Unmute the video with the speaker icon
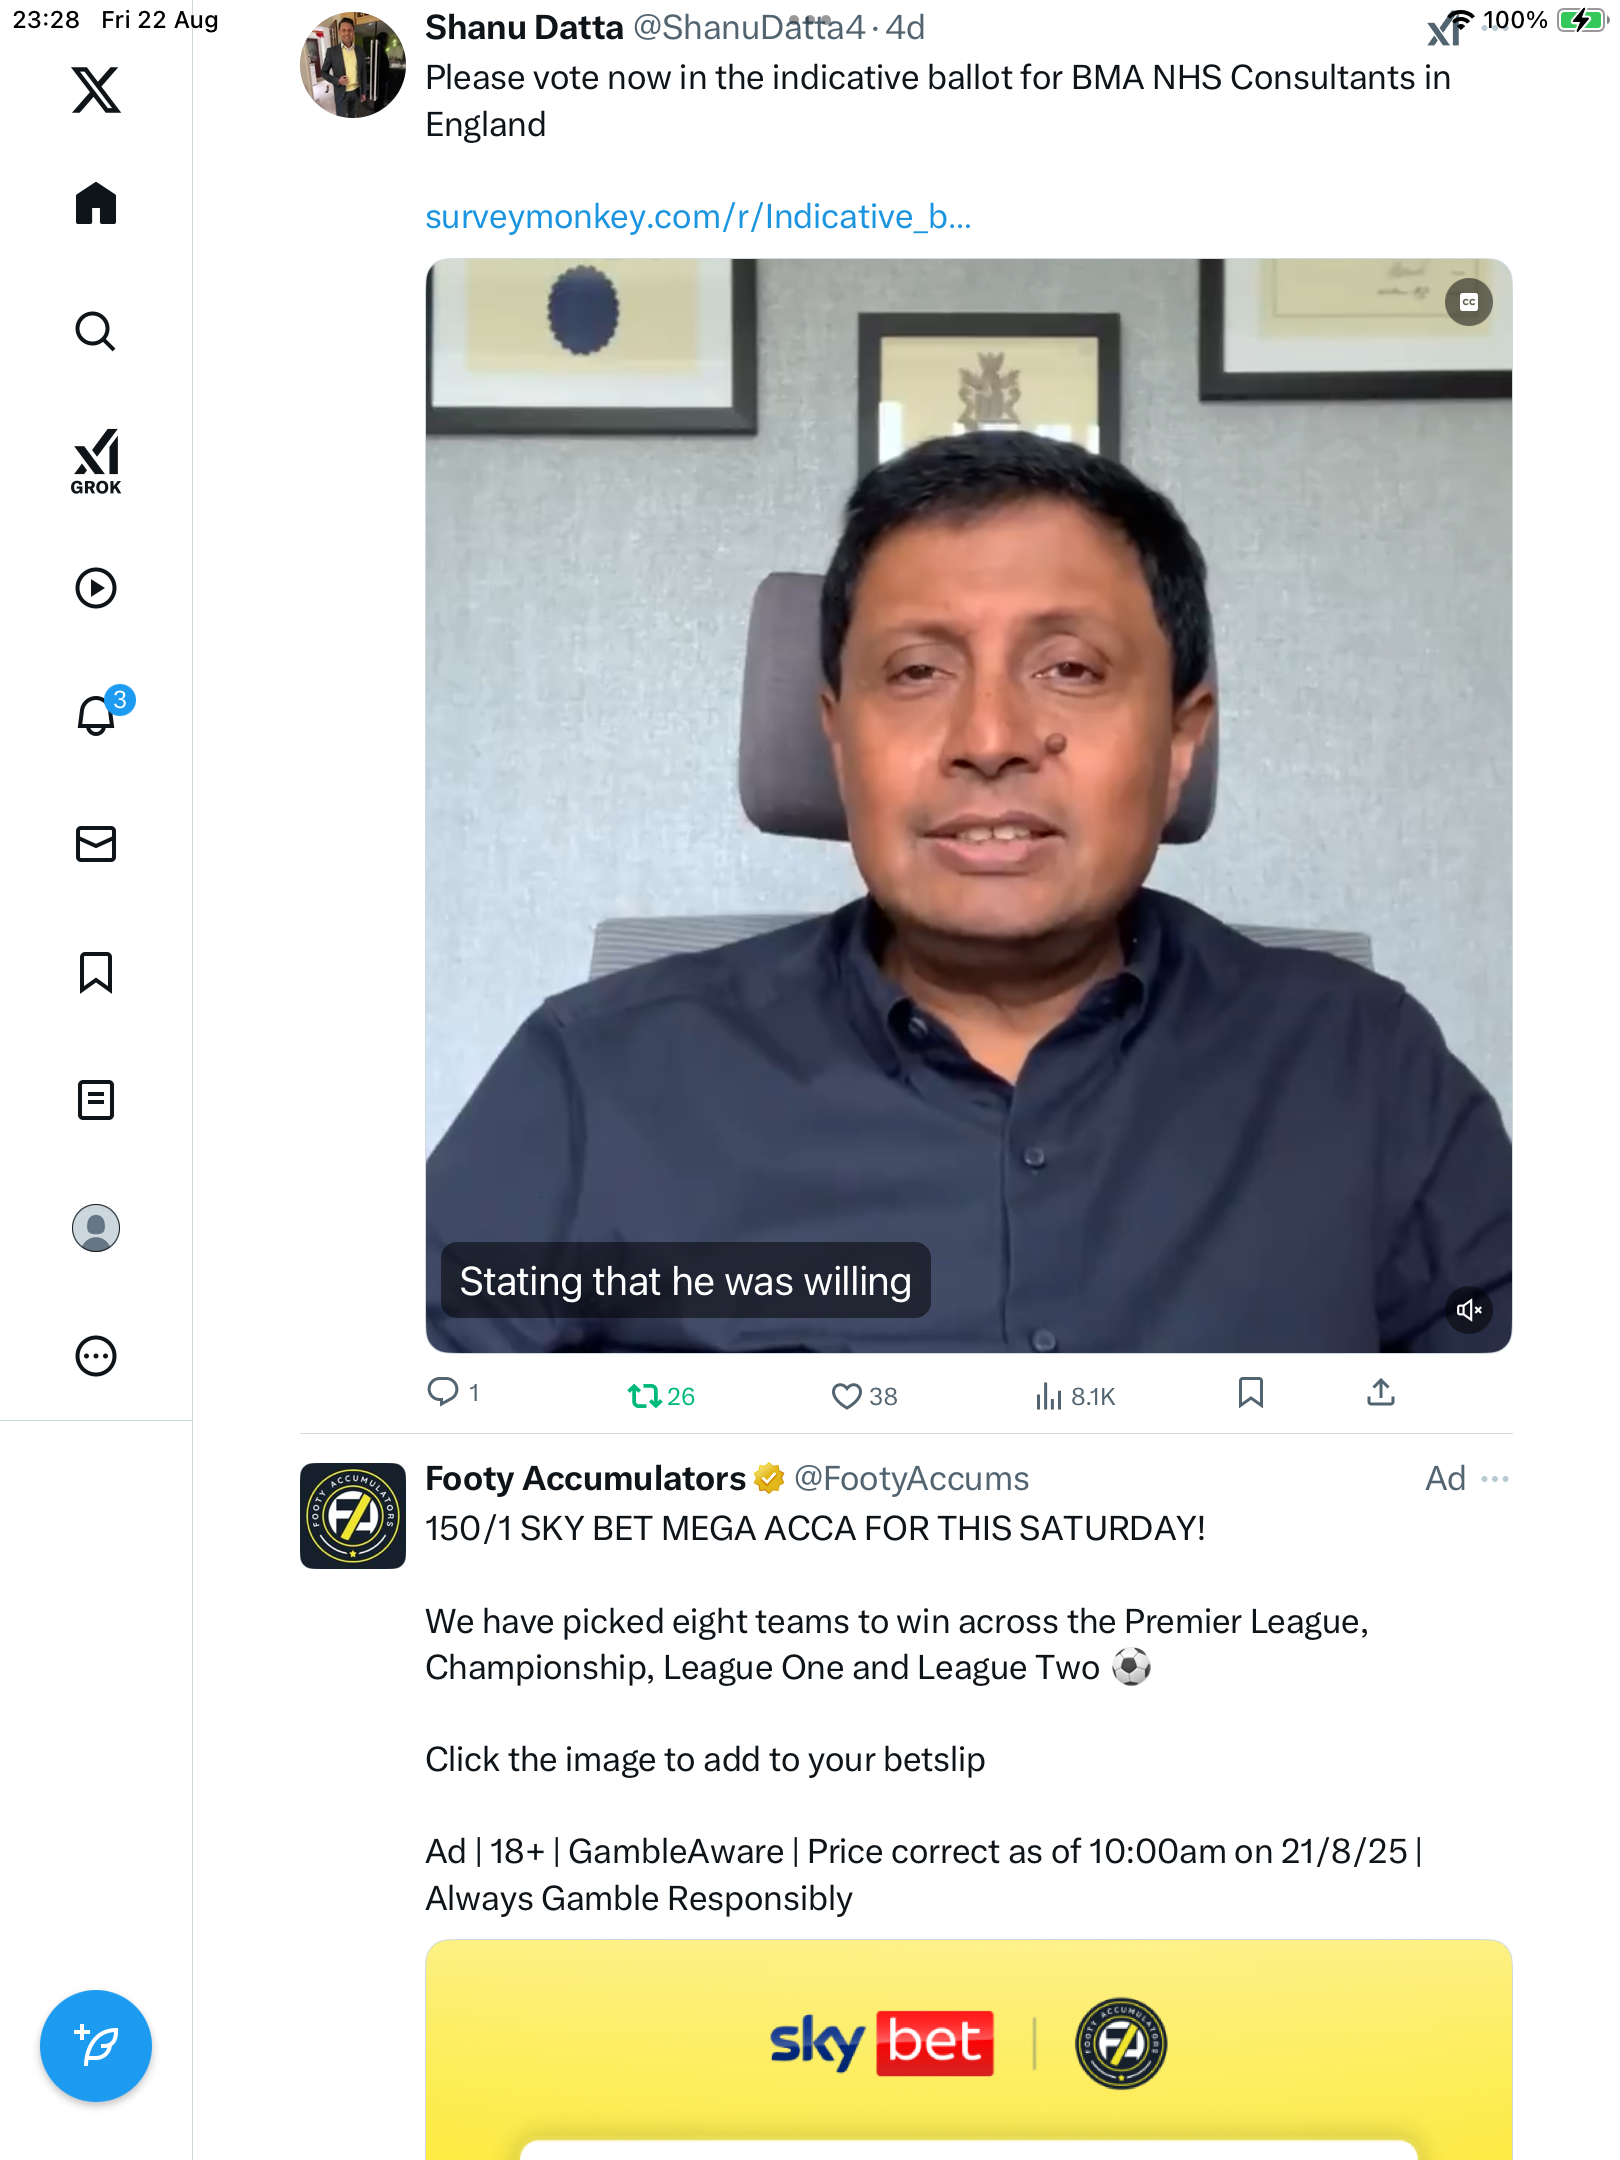This screenshot has height=2160, width=1620. (x=1468, y=1310)
